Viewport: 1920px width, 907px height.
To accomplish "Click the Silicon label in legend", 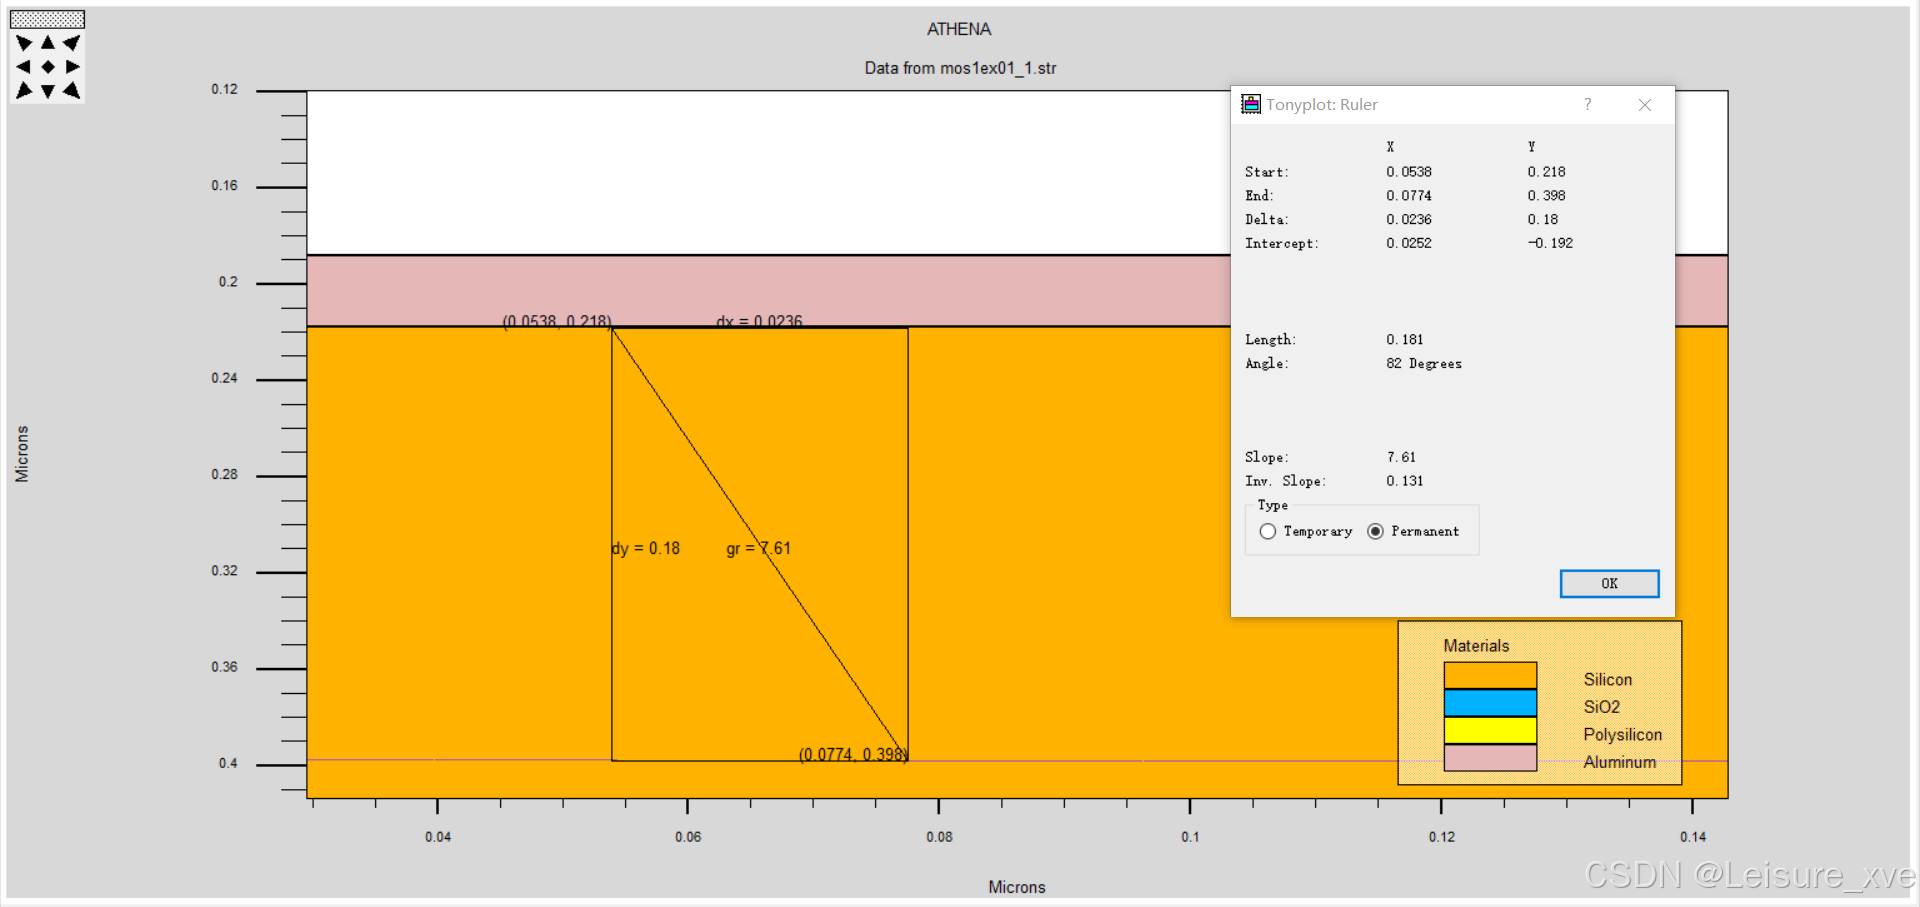I will click(1607, 679).
